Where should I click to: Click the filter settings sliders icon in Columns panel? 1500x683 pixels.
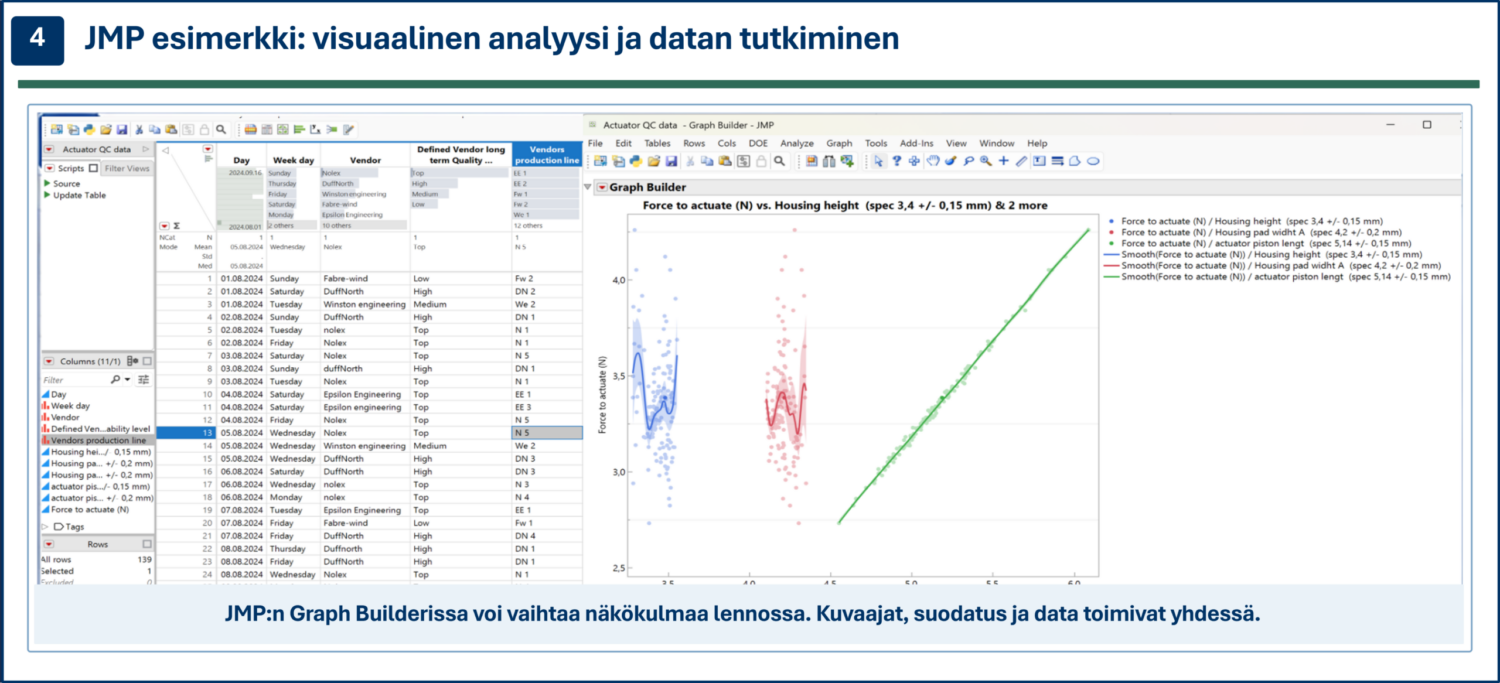coord(143,380)
